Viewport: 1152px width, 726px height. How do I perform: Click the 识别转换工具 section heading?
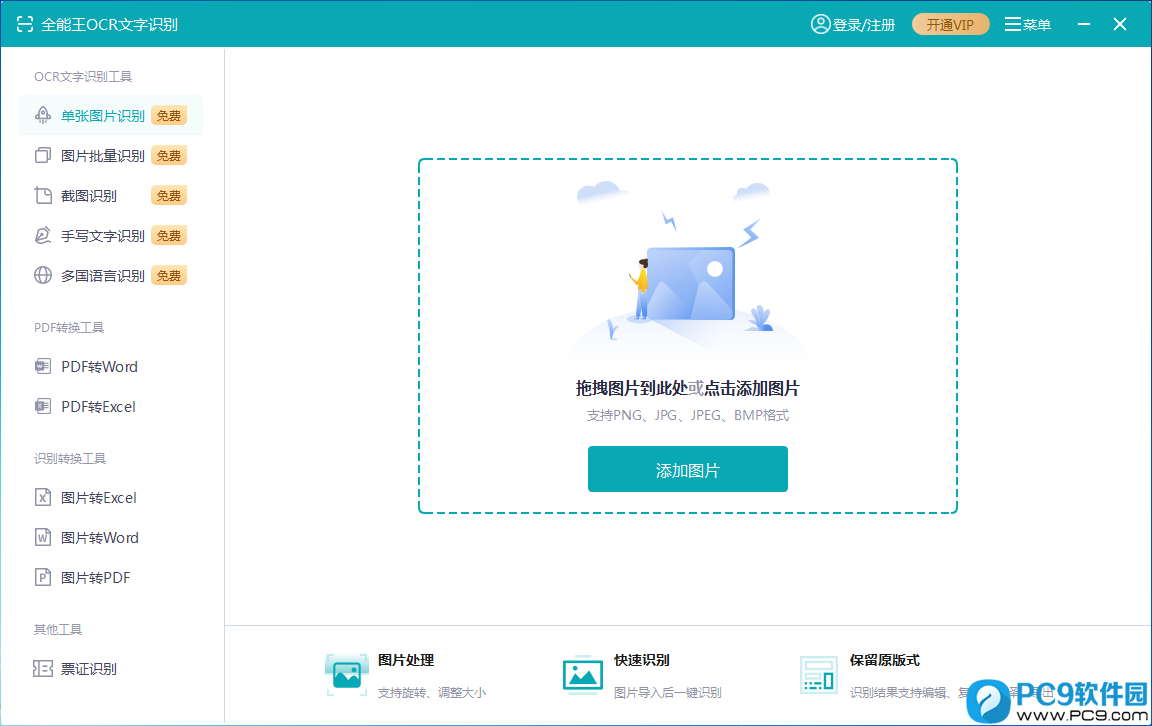70,459
